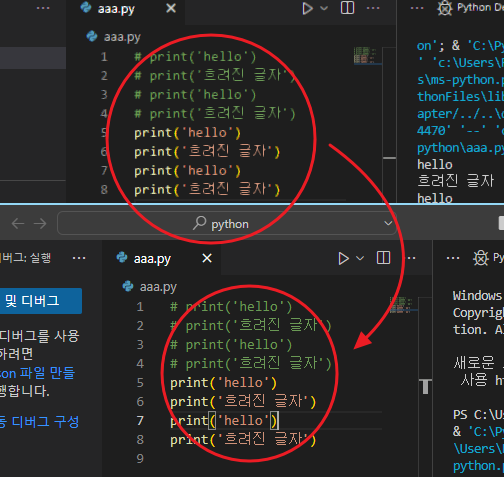Open the 'on 파일 만들' link

[37, 373]
